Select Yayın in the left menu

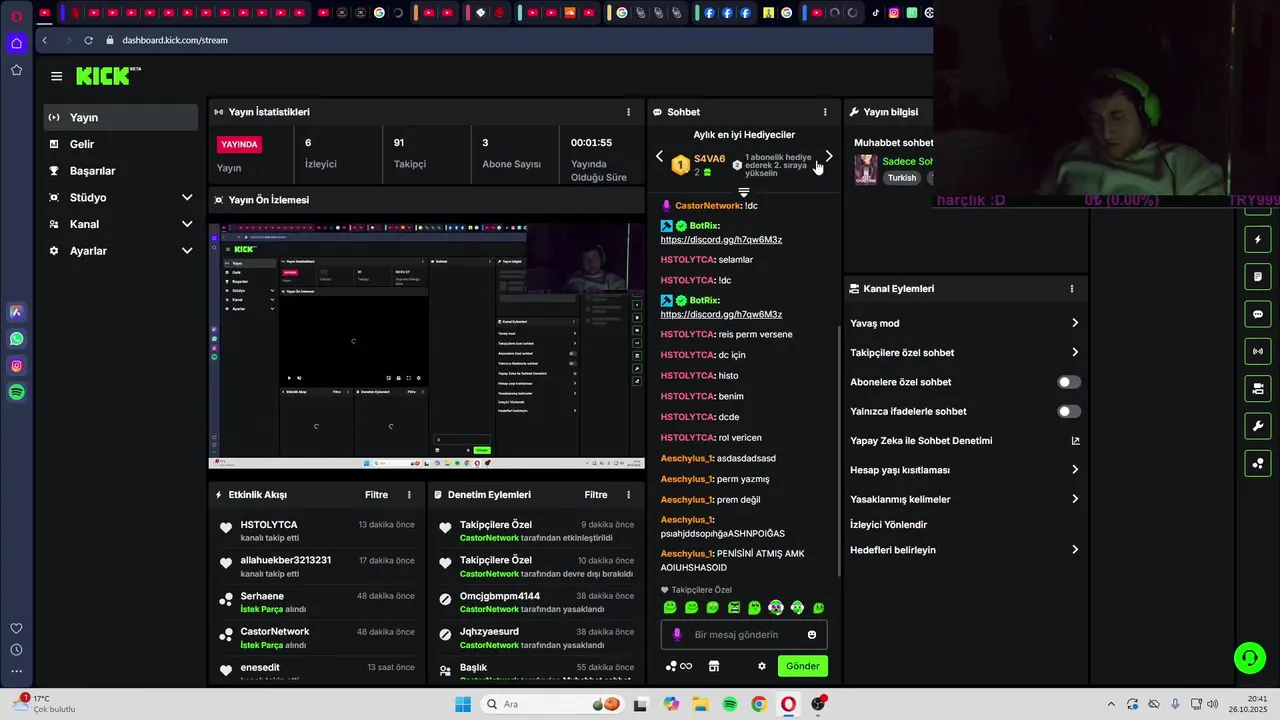click(x=121, y=117)
